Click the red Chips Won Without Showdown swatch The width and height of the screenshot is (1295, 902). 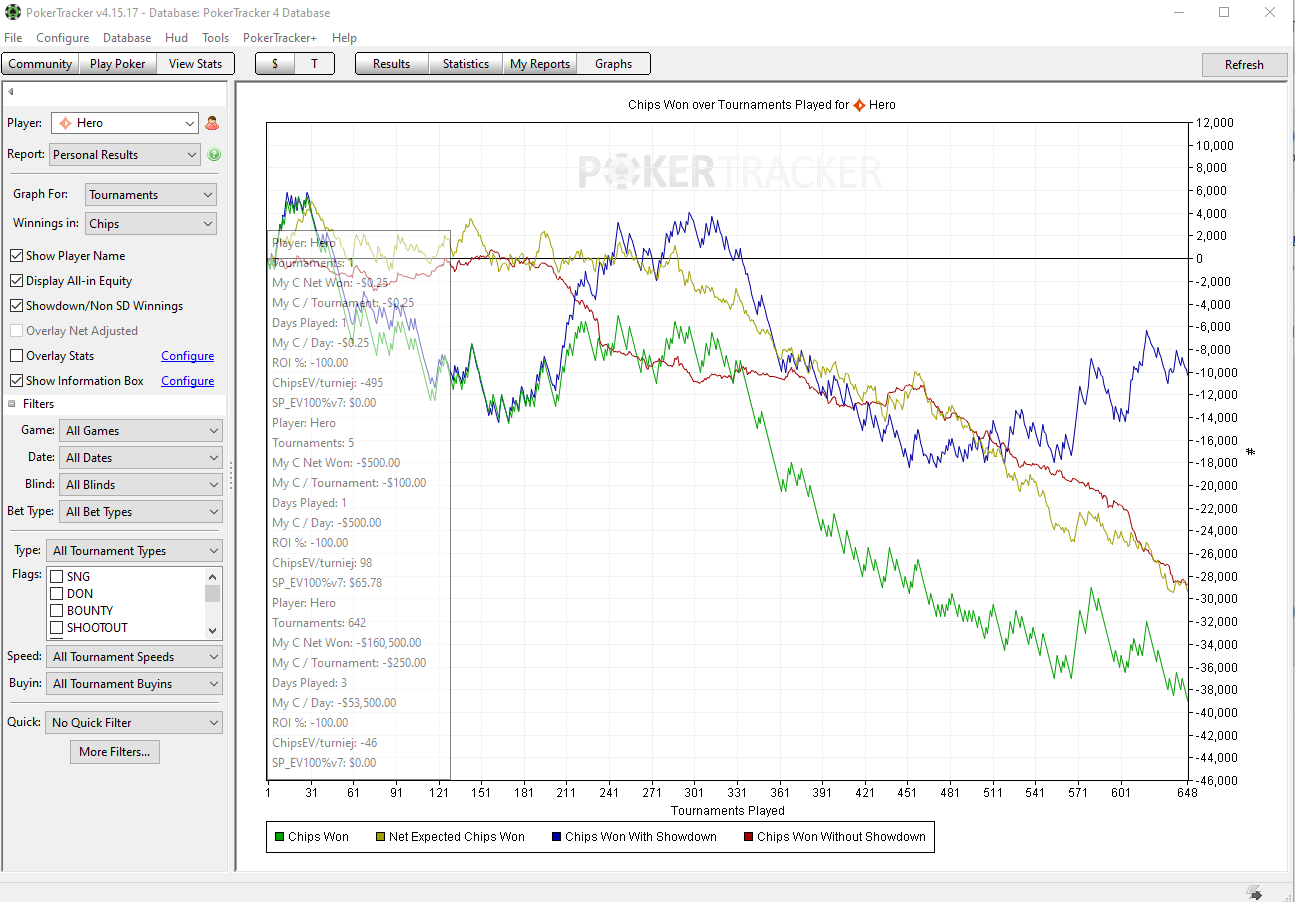[x=748, y=837]
